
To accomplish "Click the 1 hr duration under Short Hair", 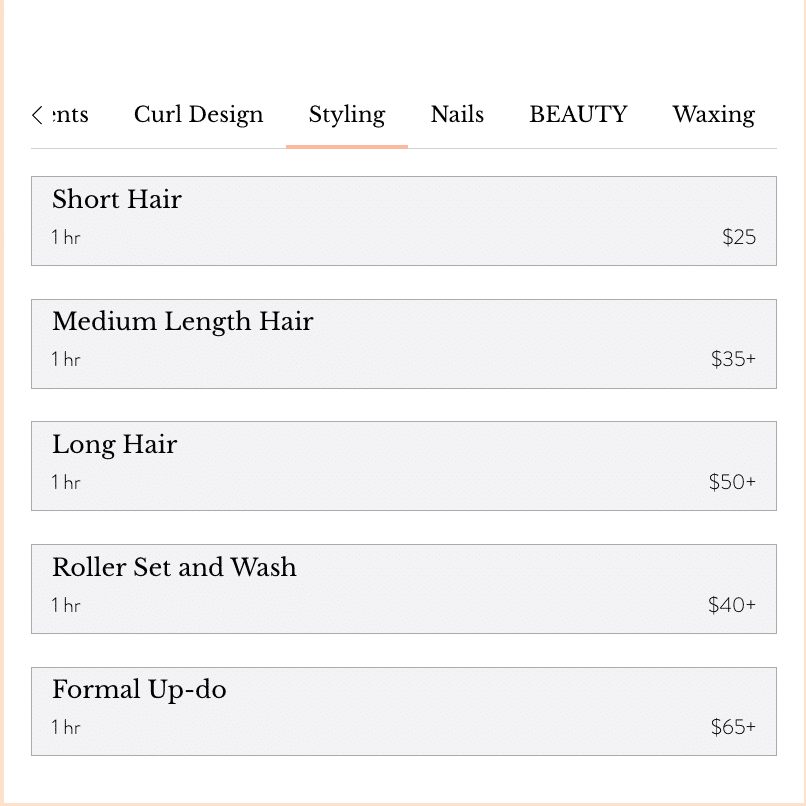I will pos(66,237).
